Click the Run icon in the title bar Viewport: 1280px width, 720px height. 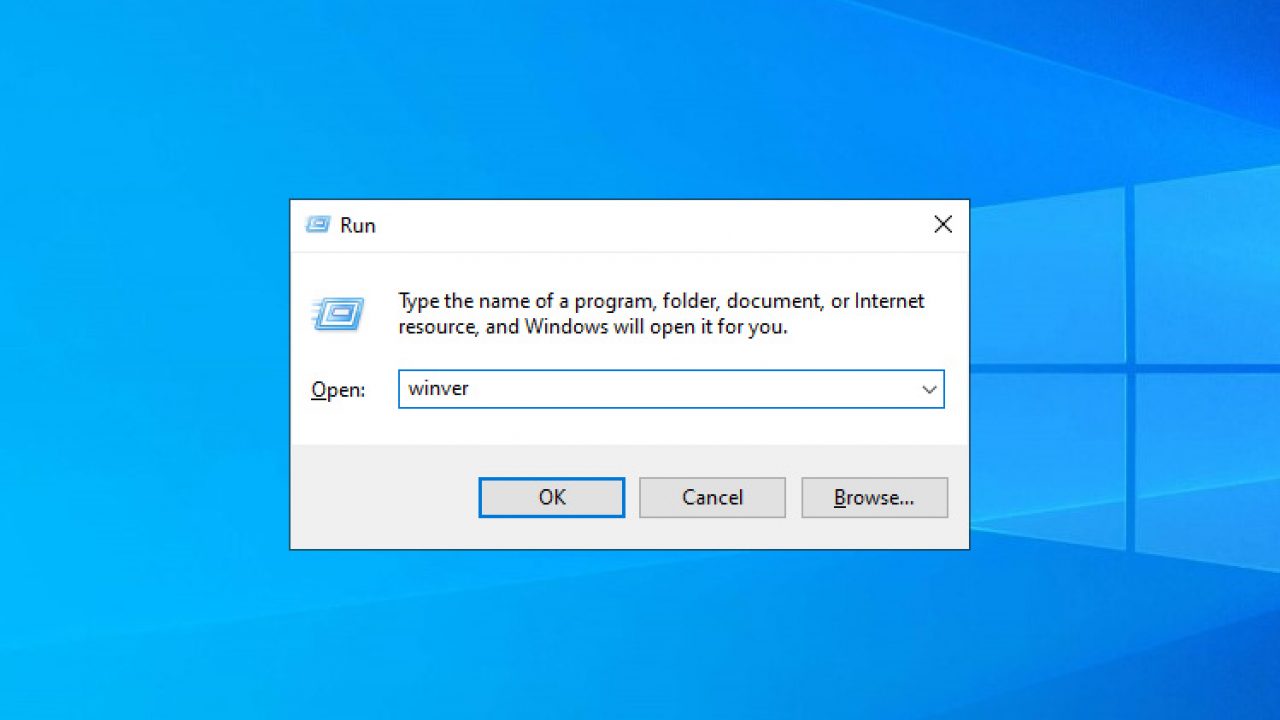coord(318,225)
